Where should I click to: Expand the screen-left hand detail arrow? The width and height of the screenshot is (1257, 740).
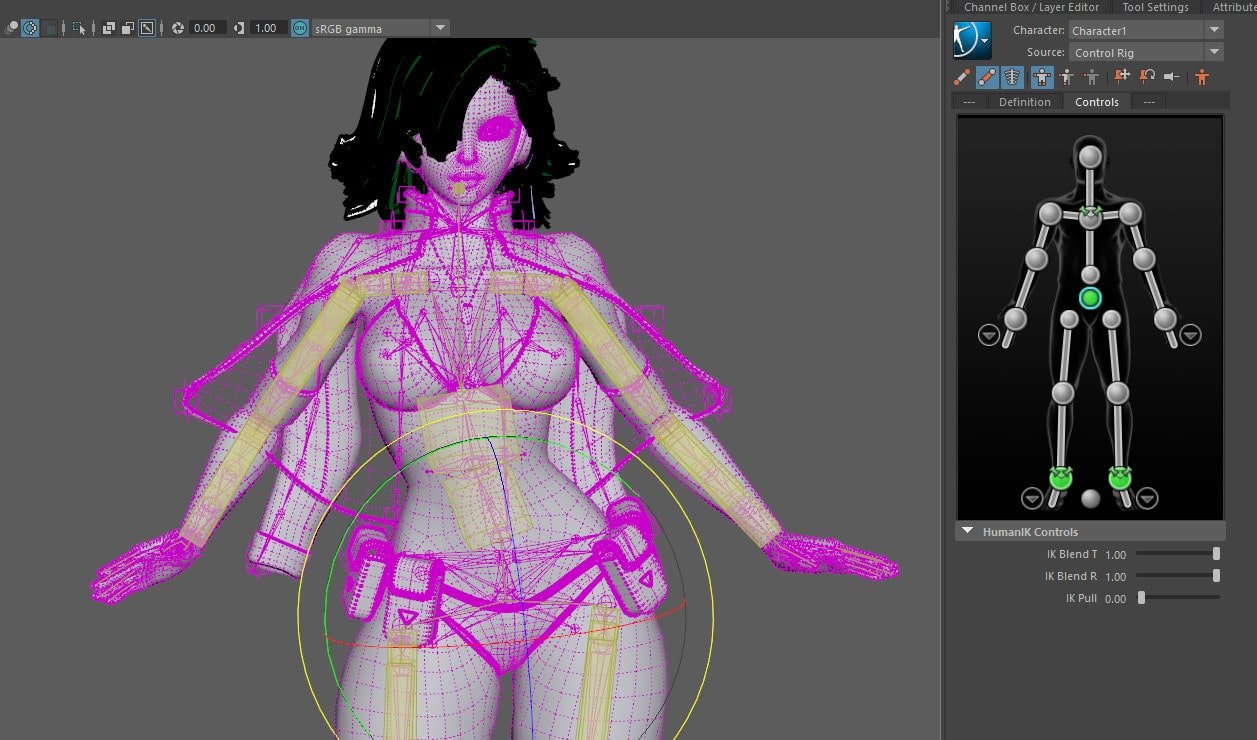pos(989,336)
